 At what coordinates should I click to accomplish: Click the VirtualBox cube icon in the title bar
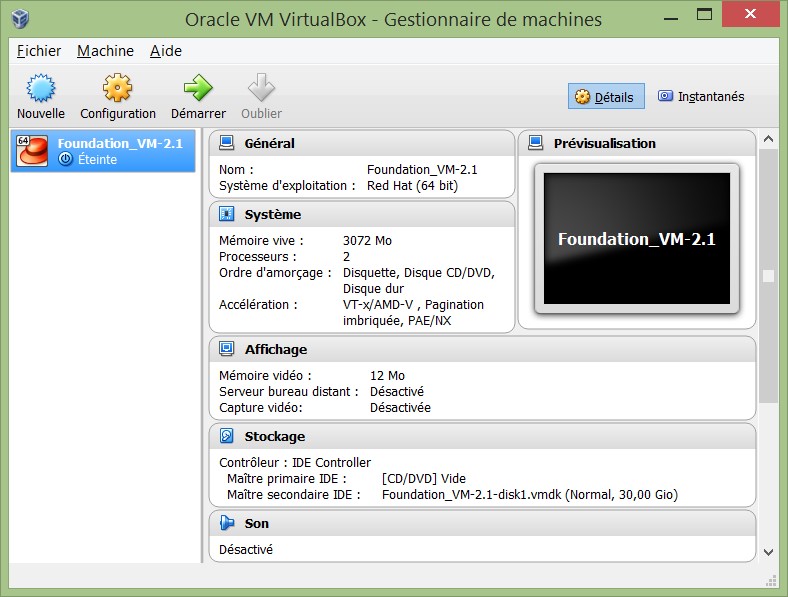point(21,19)
